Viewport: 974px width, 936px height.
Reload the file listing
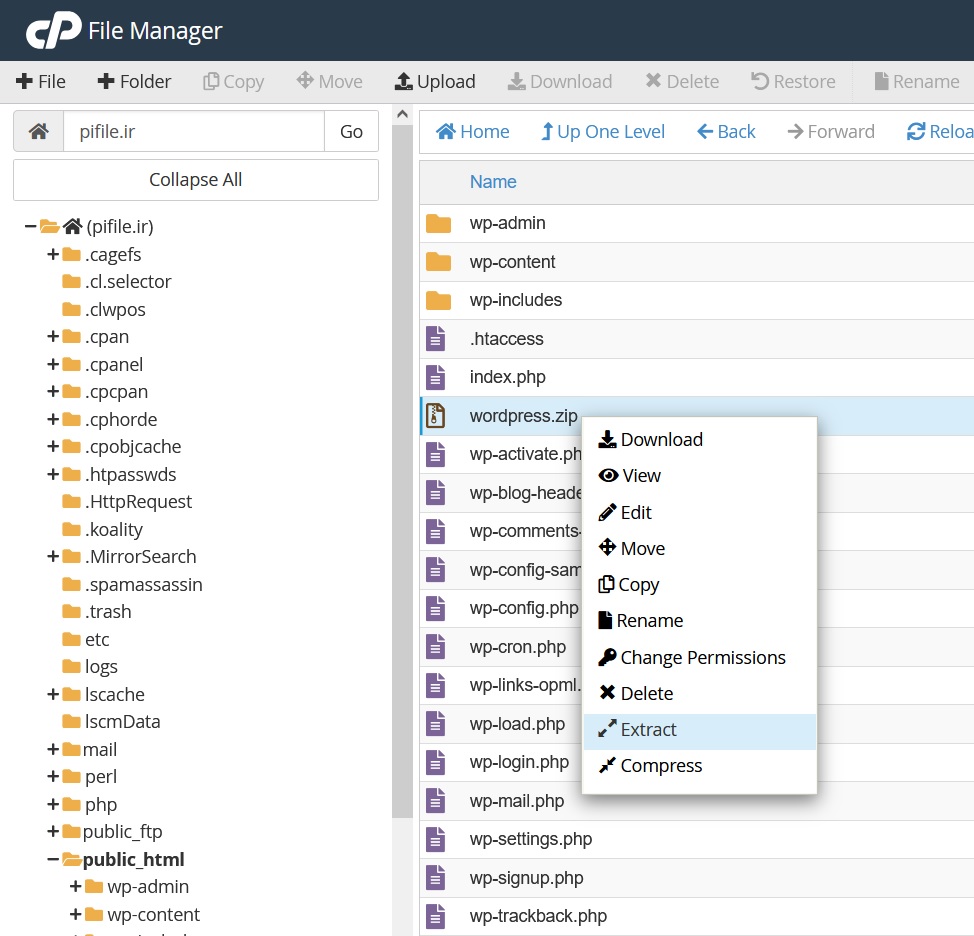pyautogui.click(x=940, y=132)
